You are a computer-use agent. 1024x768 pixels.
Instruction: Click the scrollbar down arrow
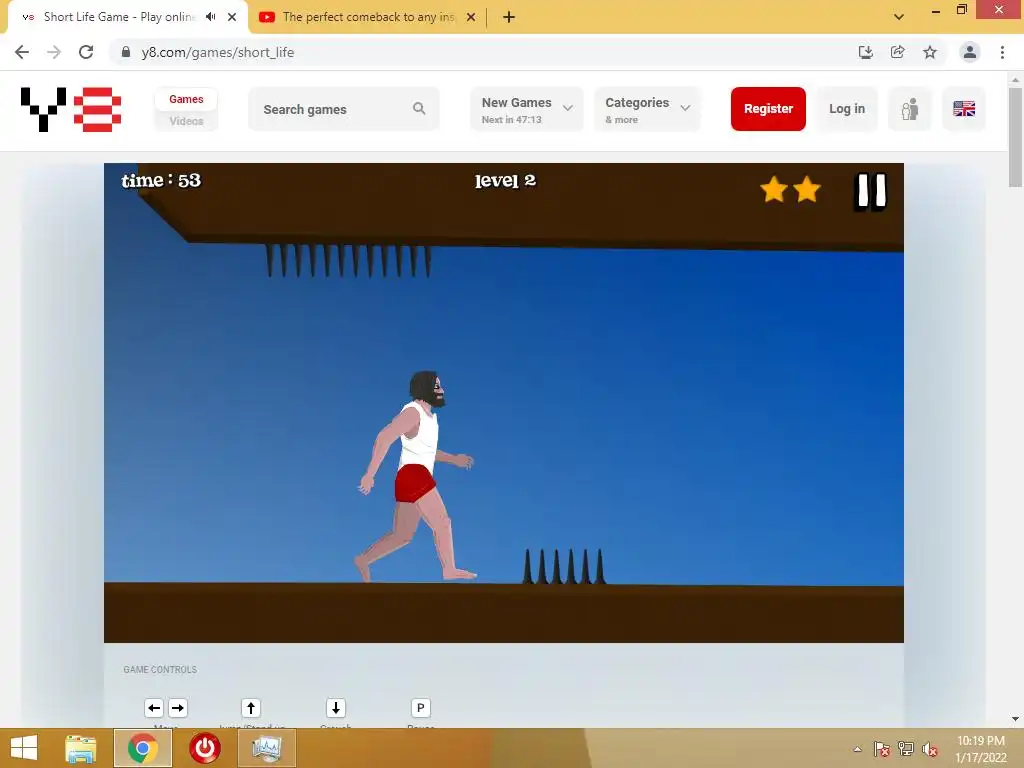click(x=1015, y=719)
